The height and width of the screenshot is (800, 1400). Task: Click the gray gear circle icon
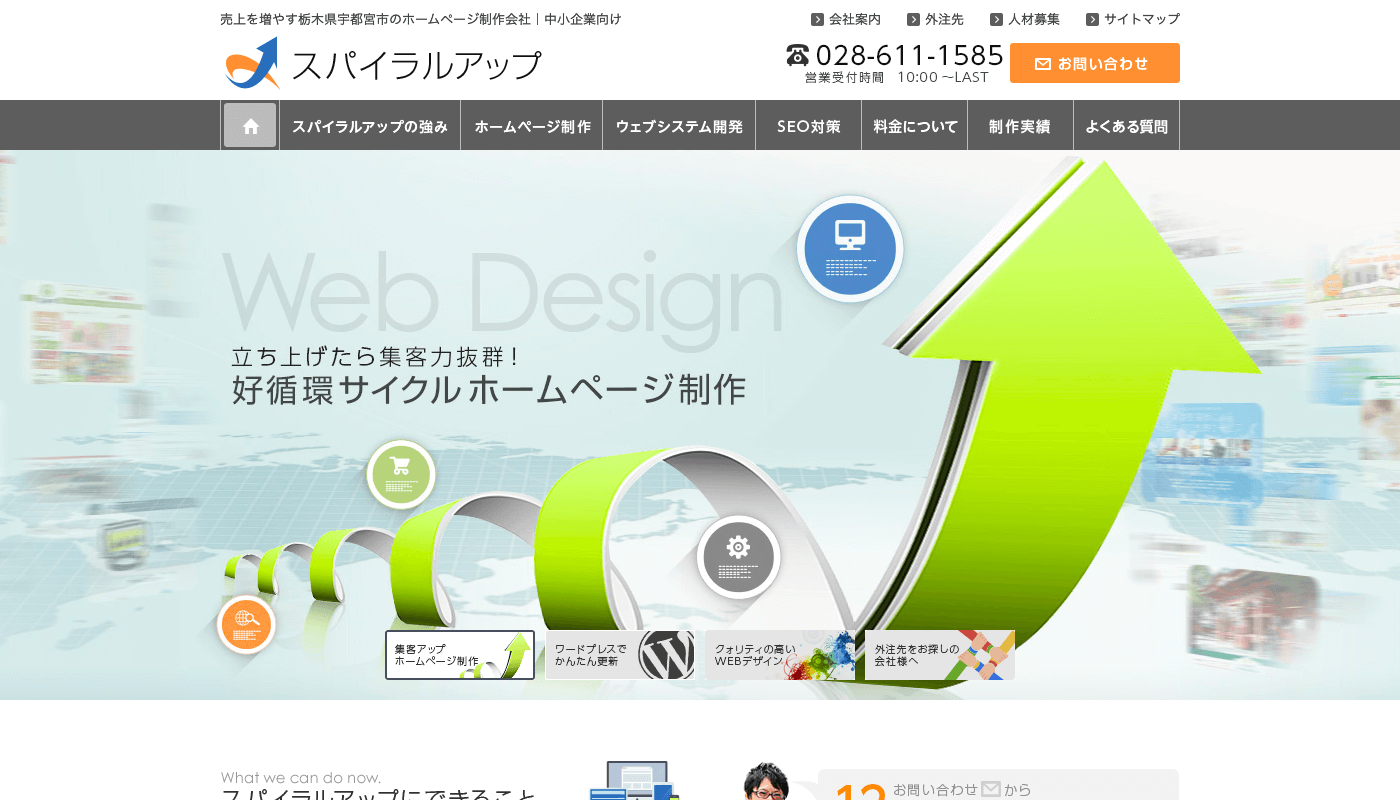(x=738, y=557)
